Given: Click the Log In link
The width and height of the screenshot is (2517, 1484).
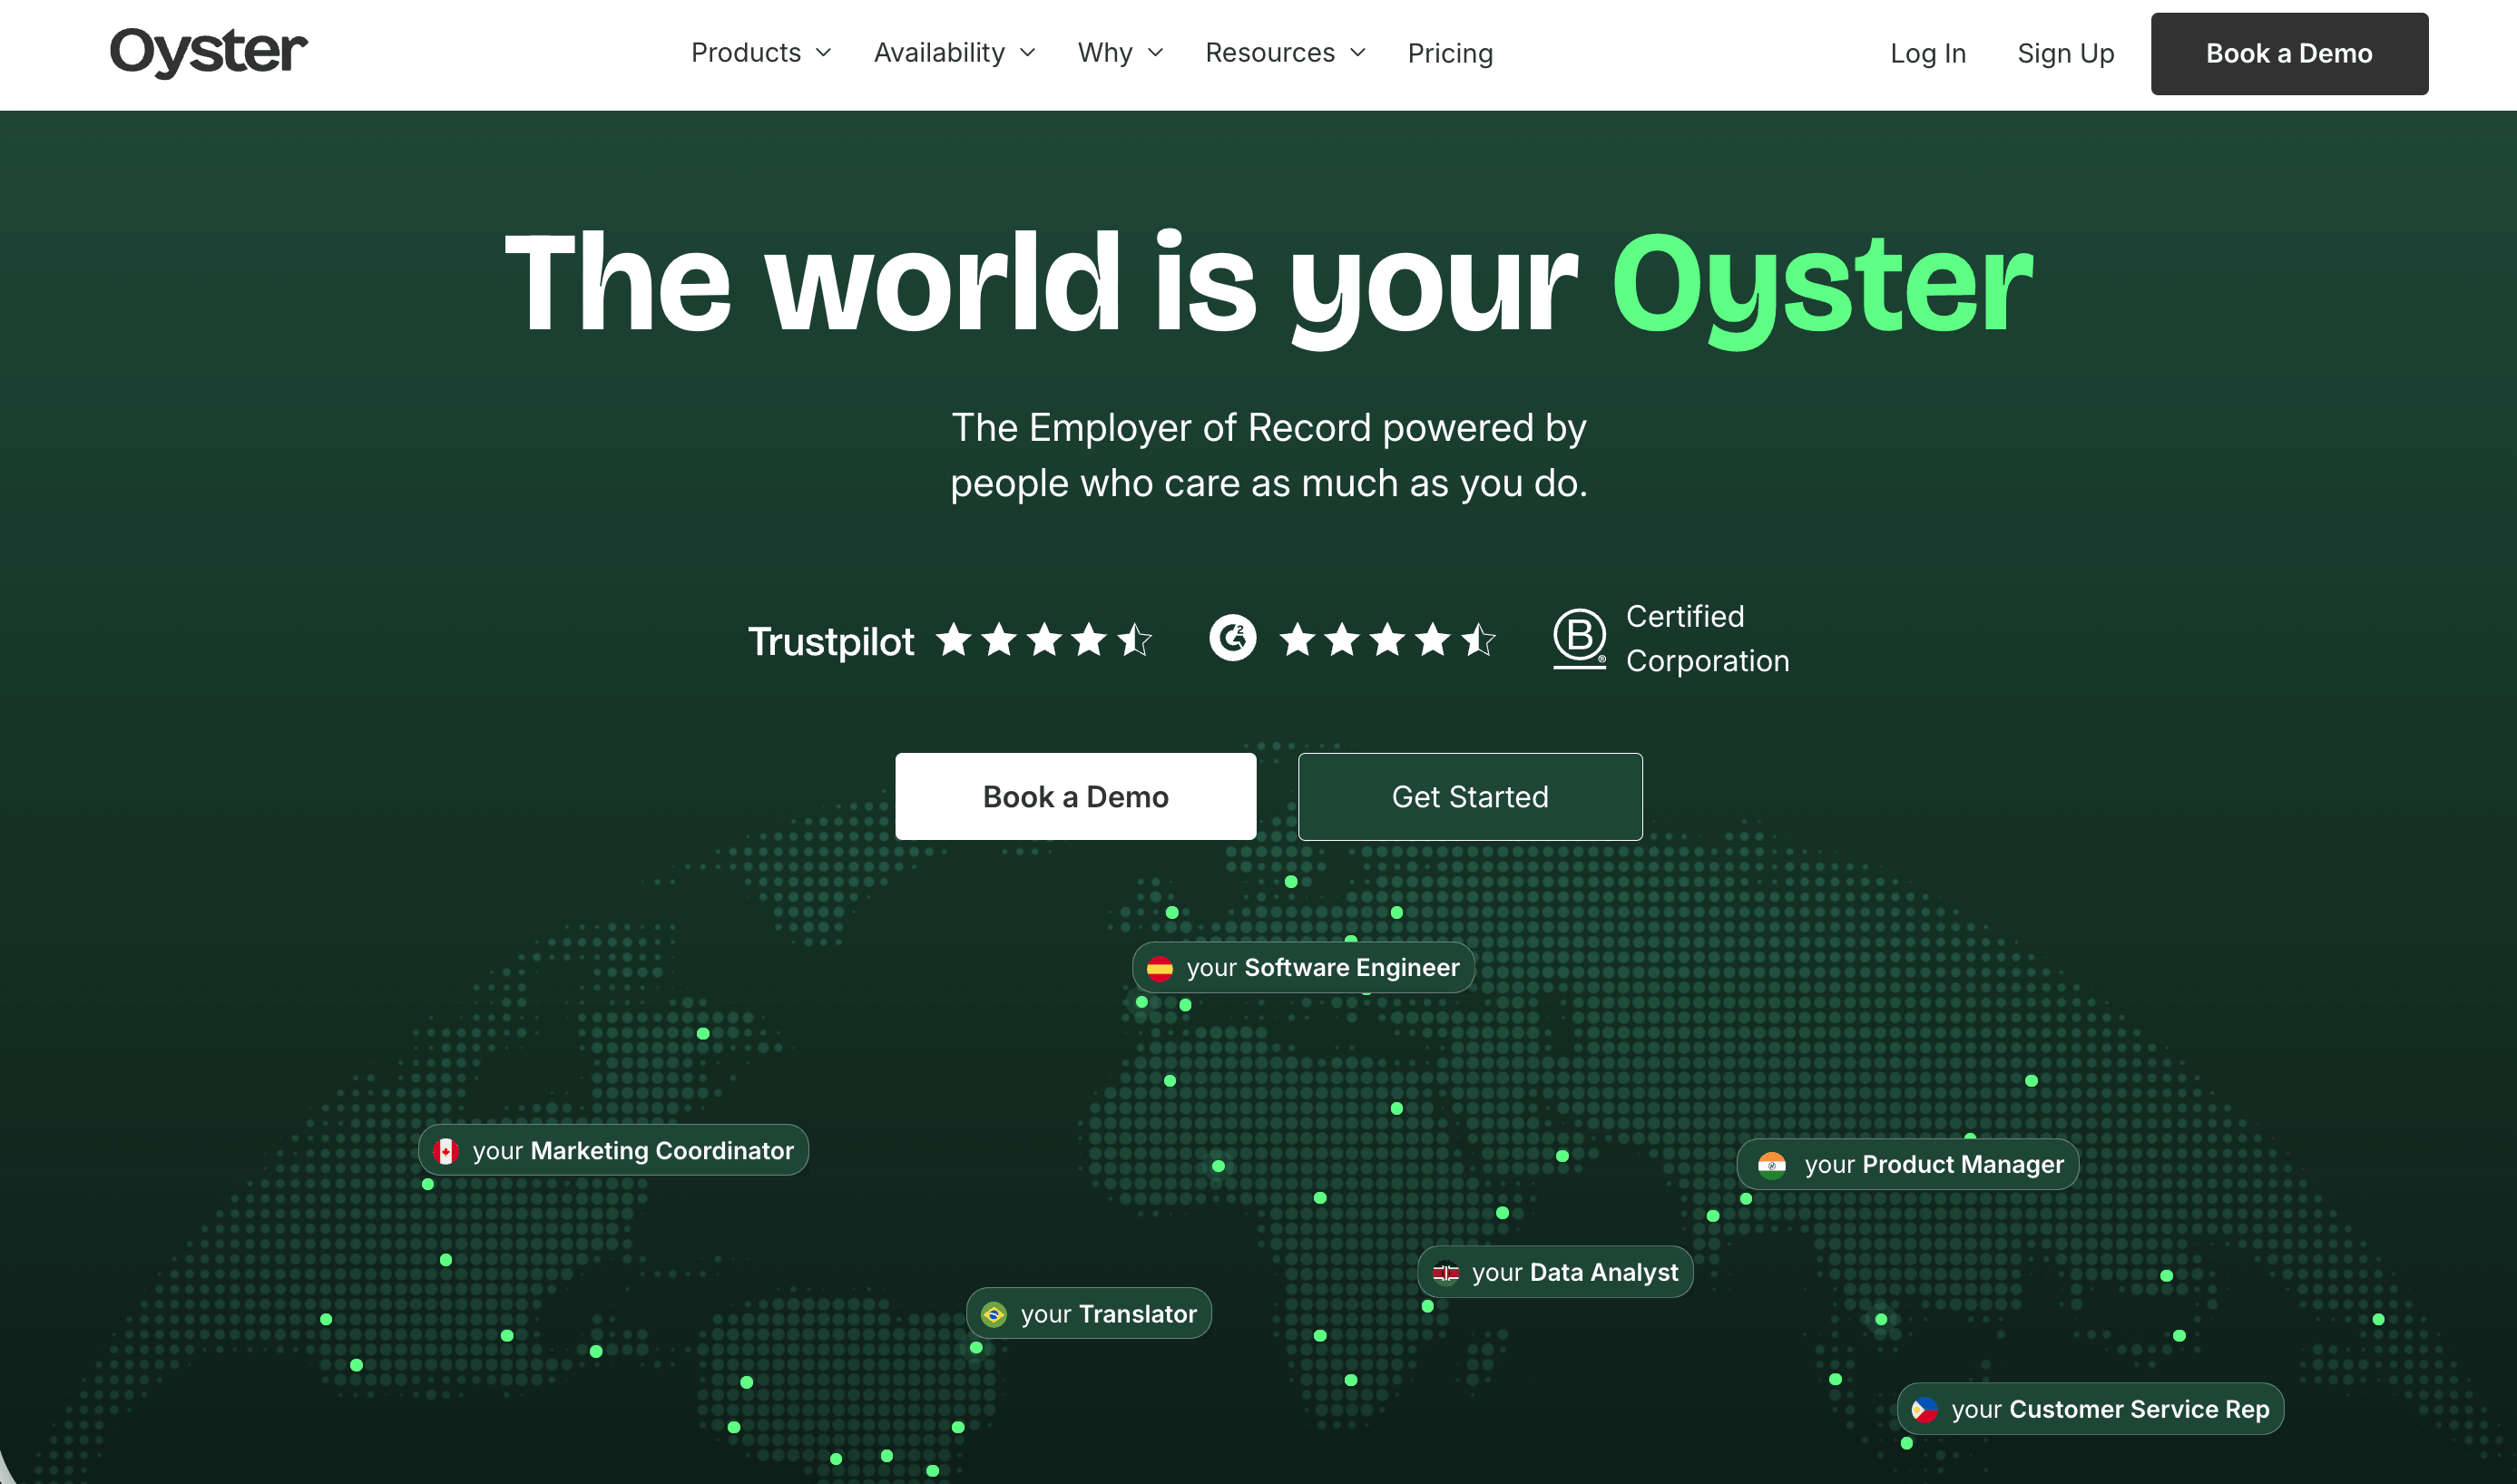Looking at the screenshot, I should pyautogui.click(x=1928, y=53).
